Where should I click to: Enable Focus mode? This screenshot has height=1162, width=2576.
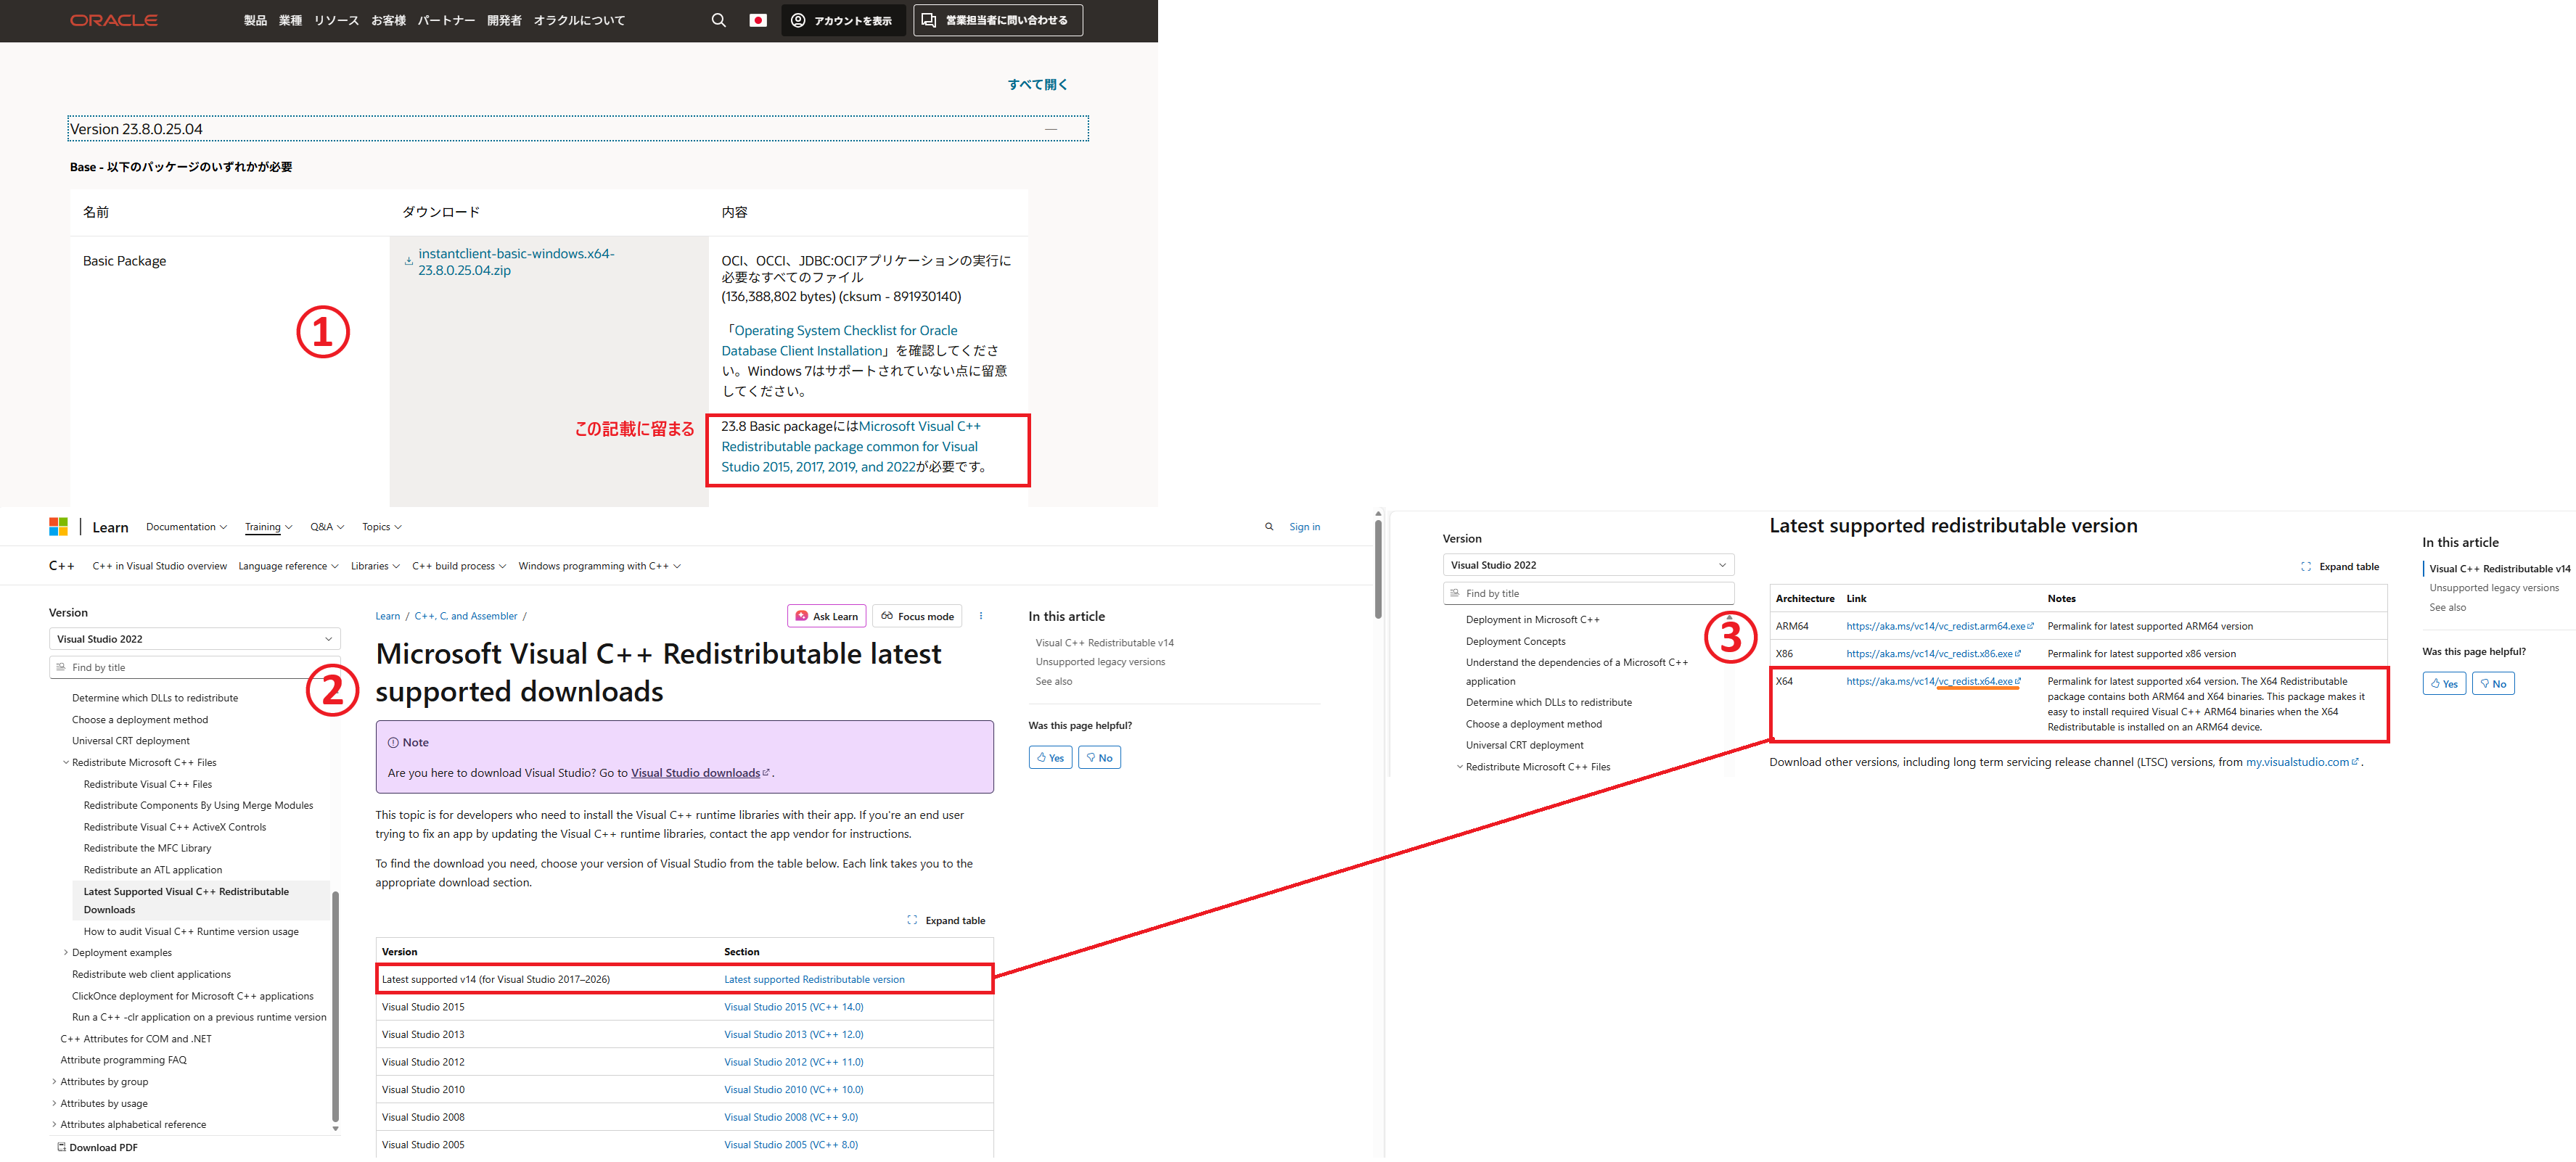tap(917, 616)
